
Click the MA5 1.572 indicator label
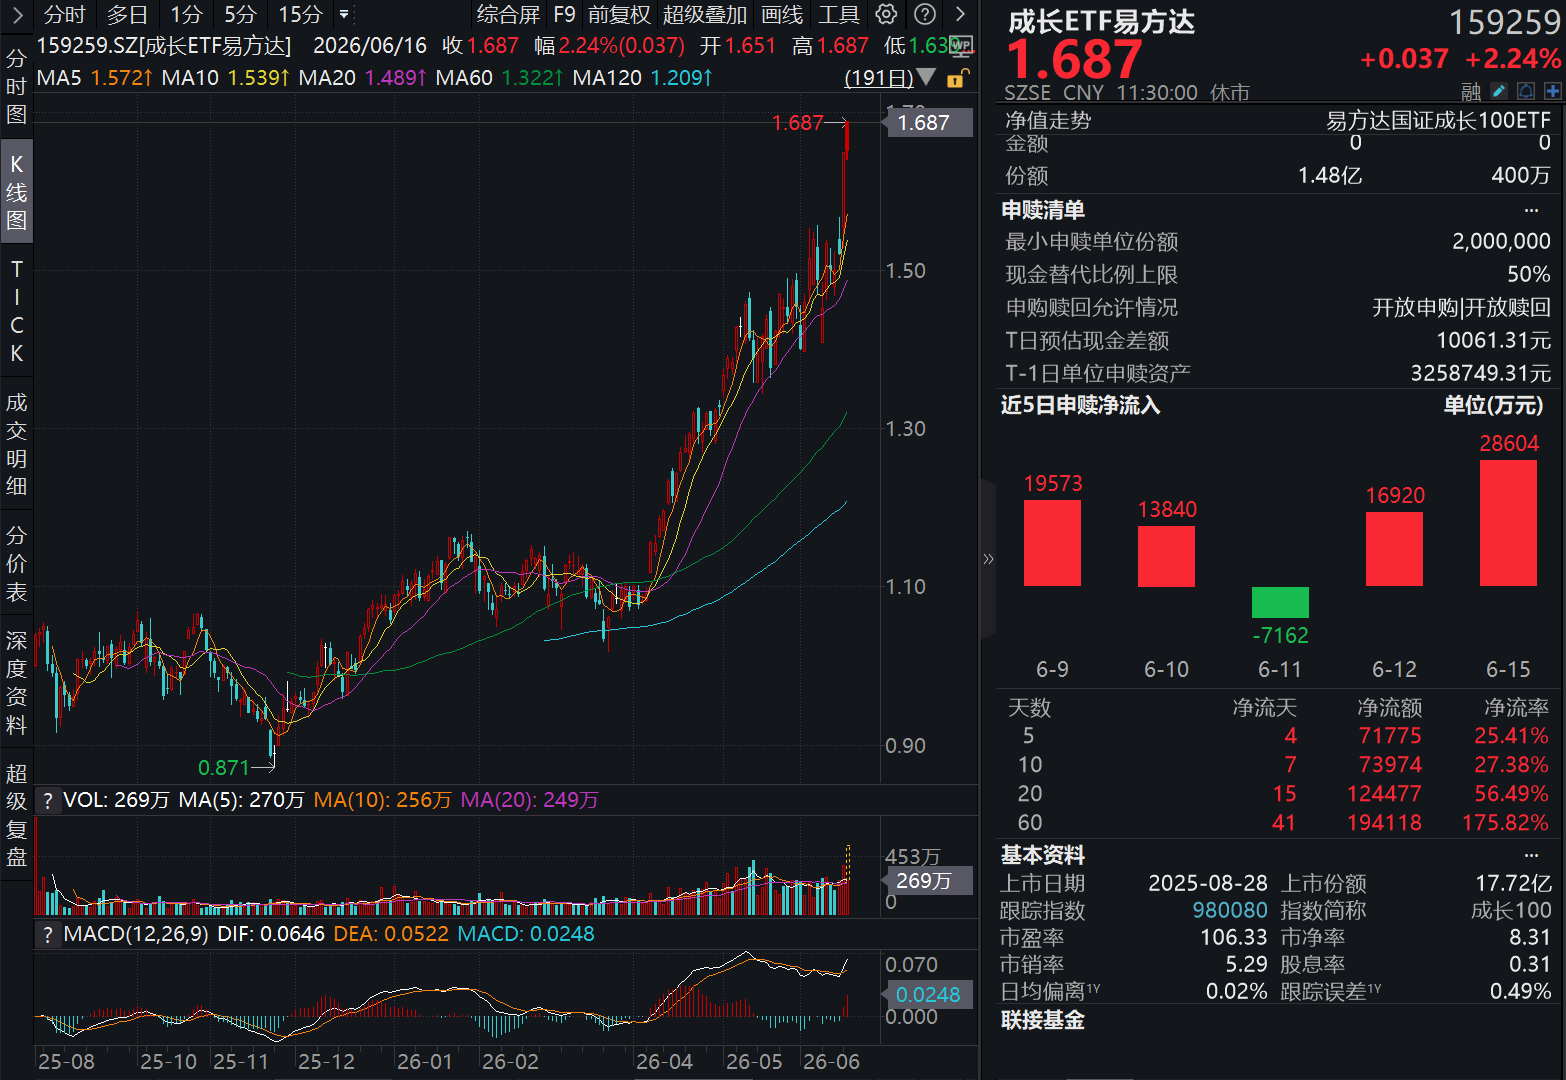click(x=94, y=77)
